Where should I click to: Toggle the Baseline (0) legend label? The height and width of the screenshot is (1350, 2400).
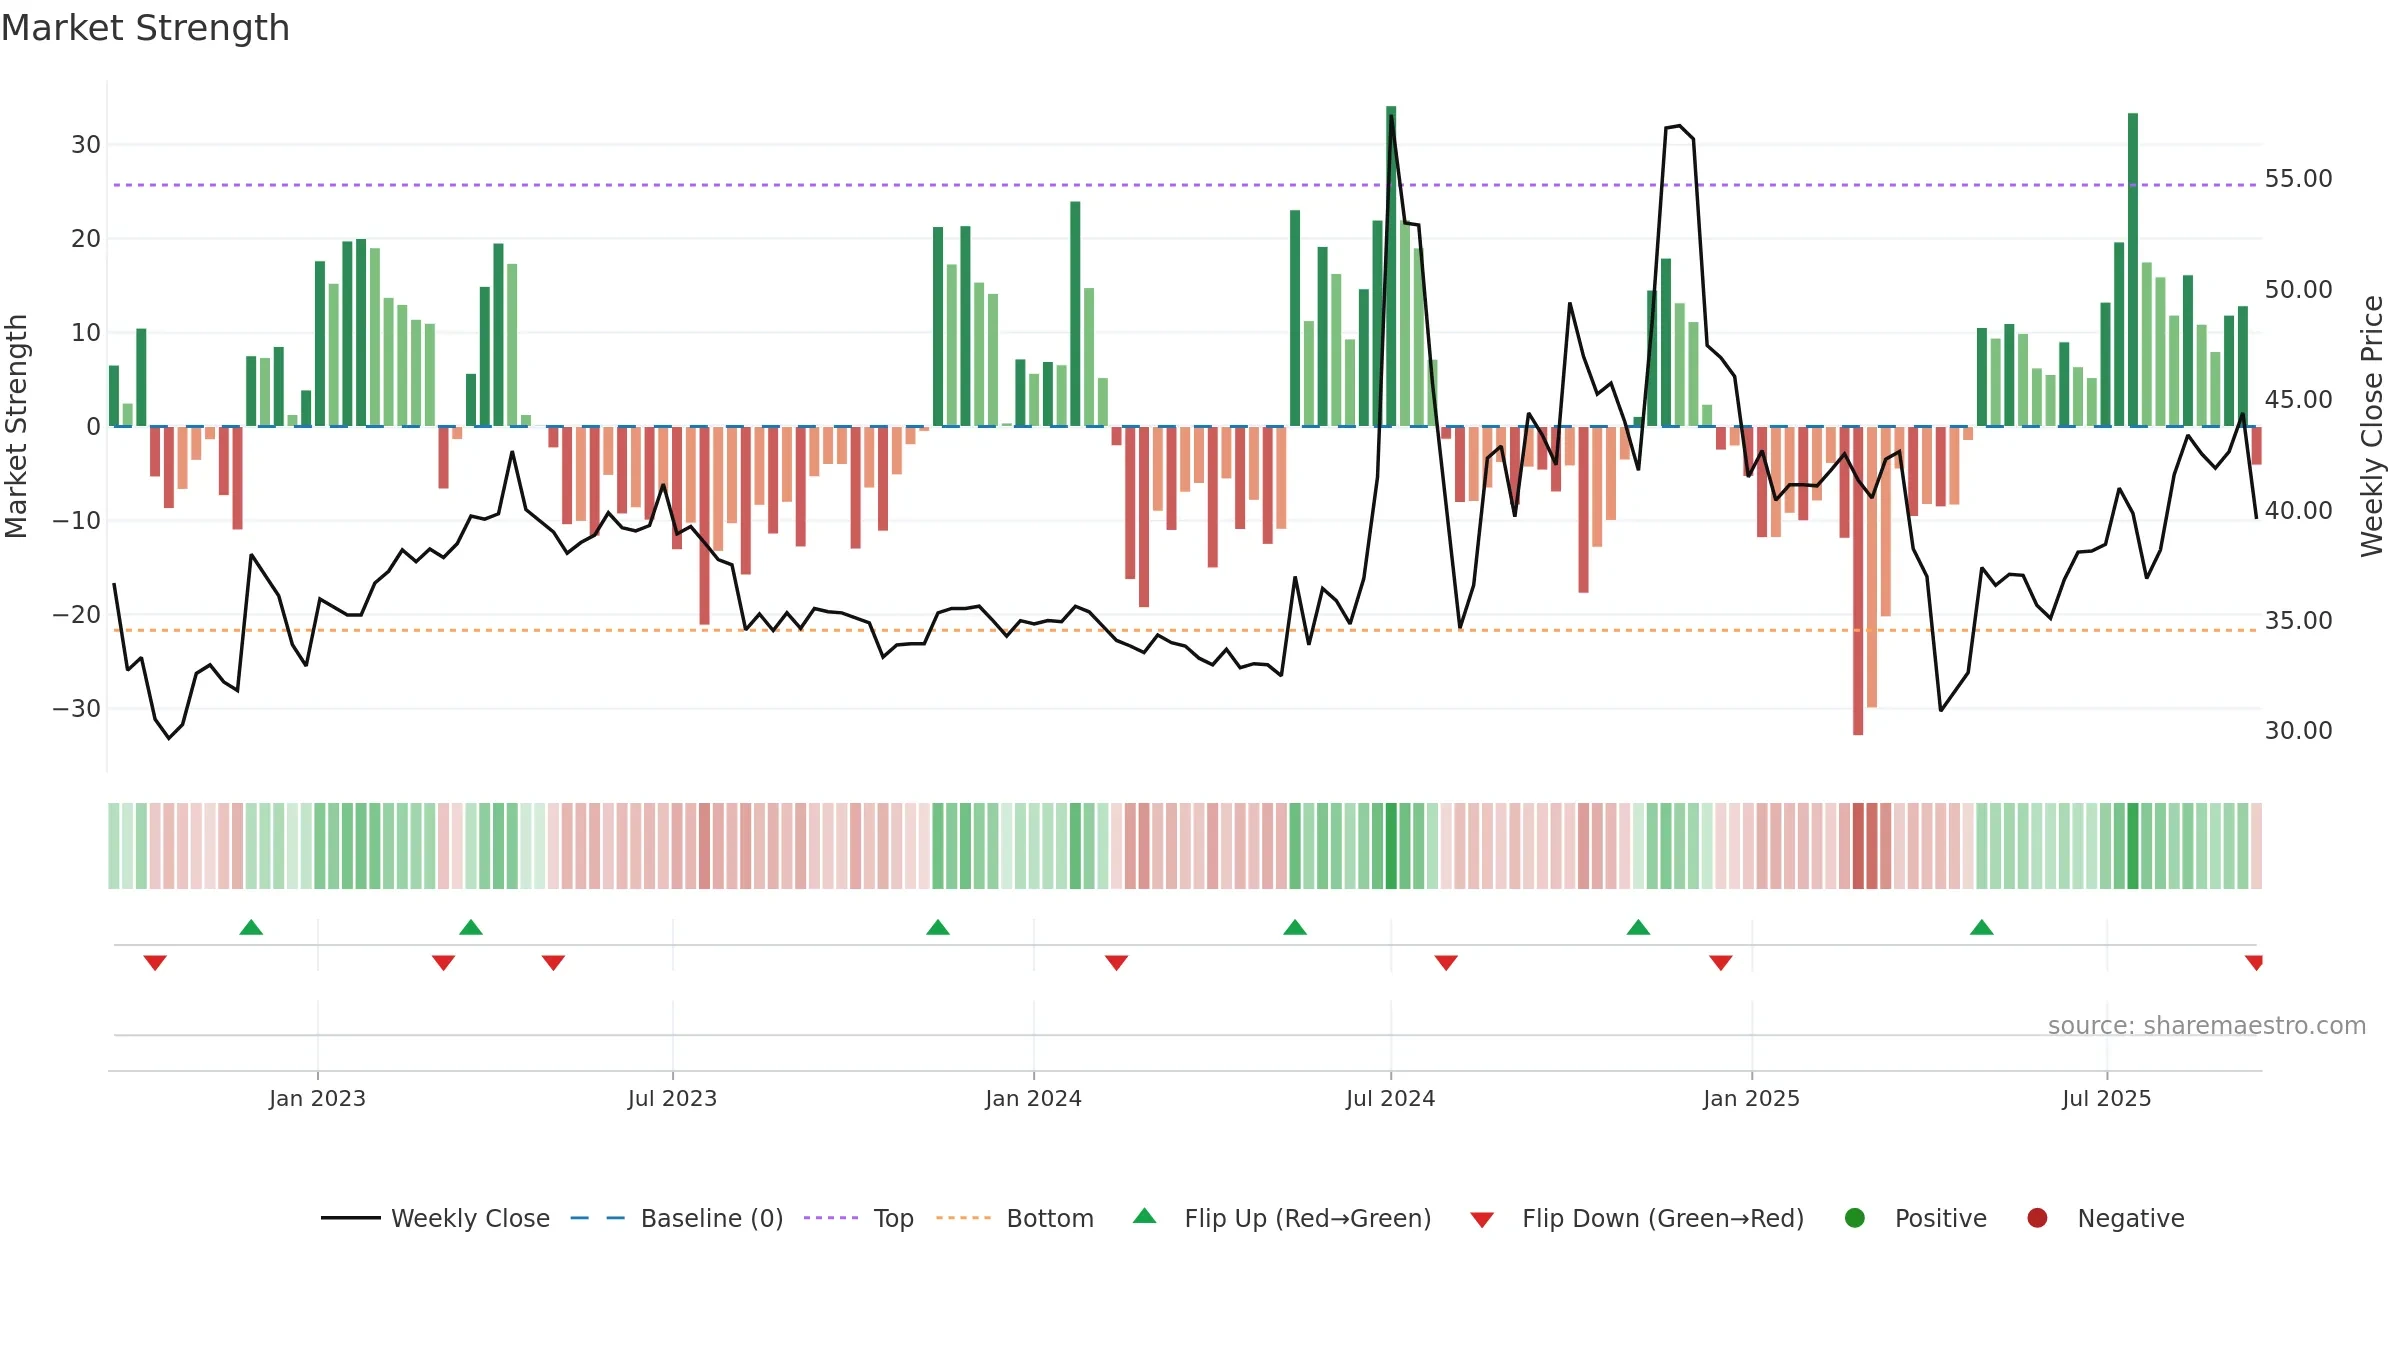click(712, 1219)
